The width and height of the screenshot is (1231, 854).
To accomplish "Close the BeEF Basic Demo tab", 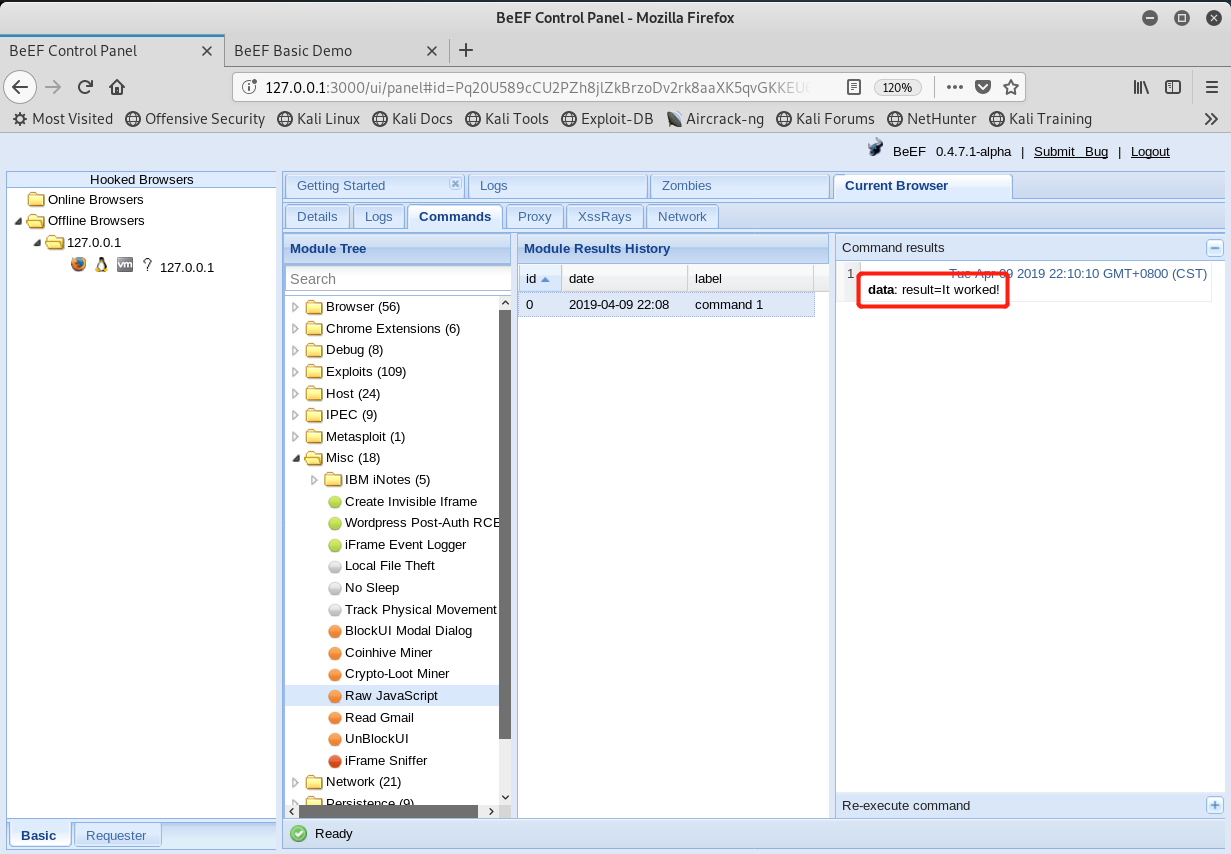I will (431, 51).
